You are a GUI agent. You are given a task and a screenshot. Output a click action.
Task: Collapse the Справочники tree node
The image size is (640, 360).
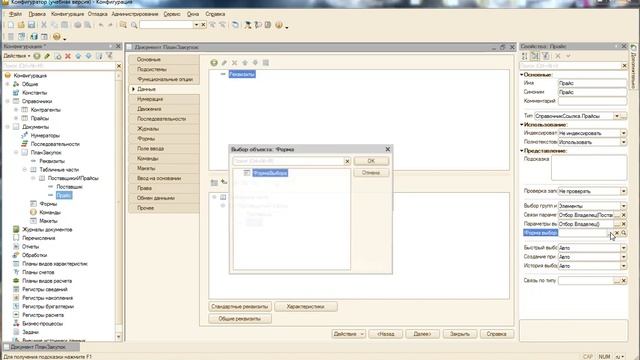coord(7,101)
